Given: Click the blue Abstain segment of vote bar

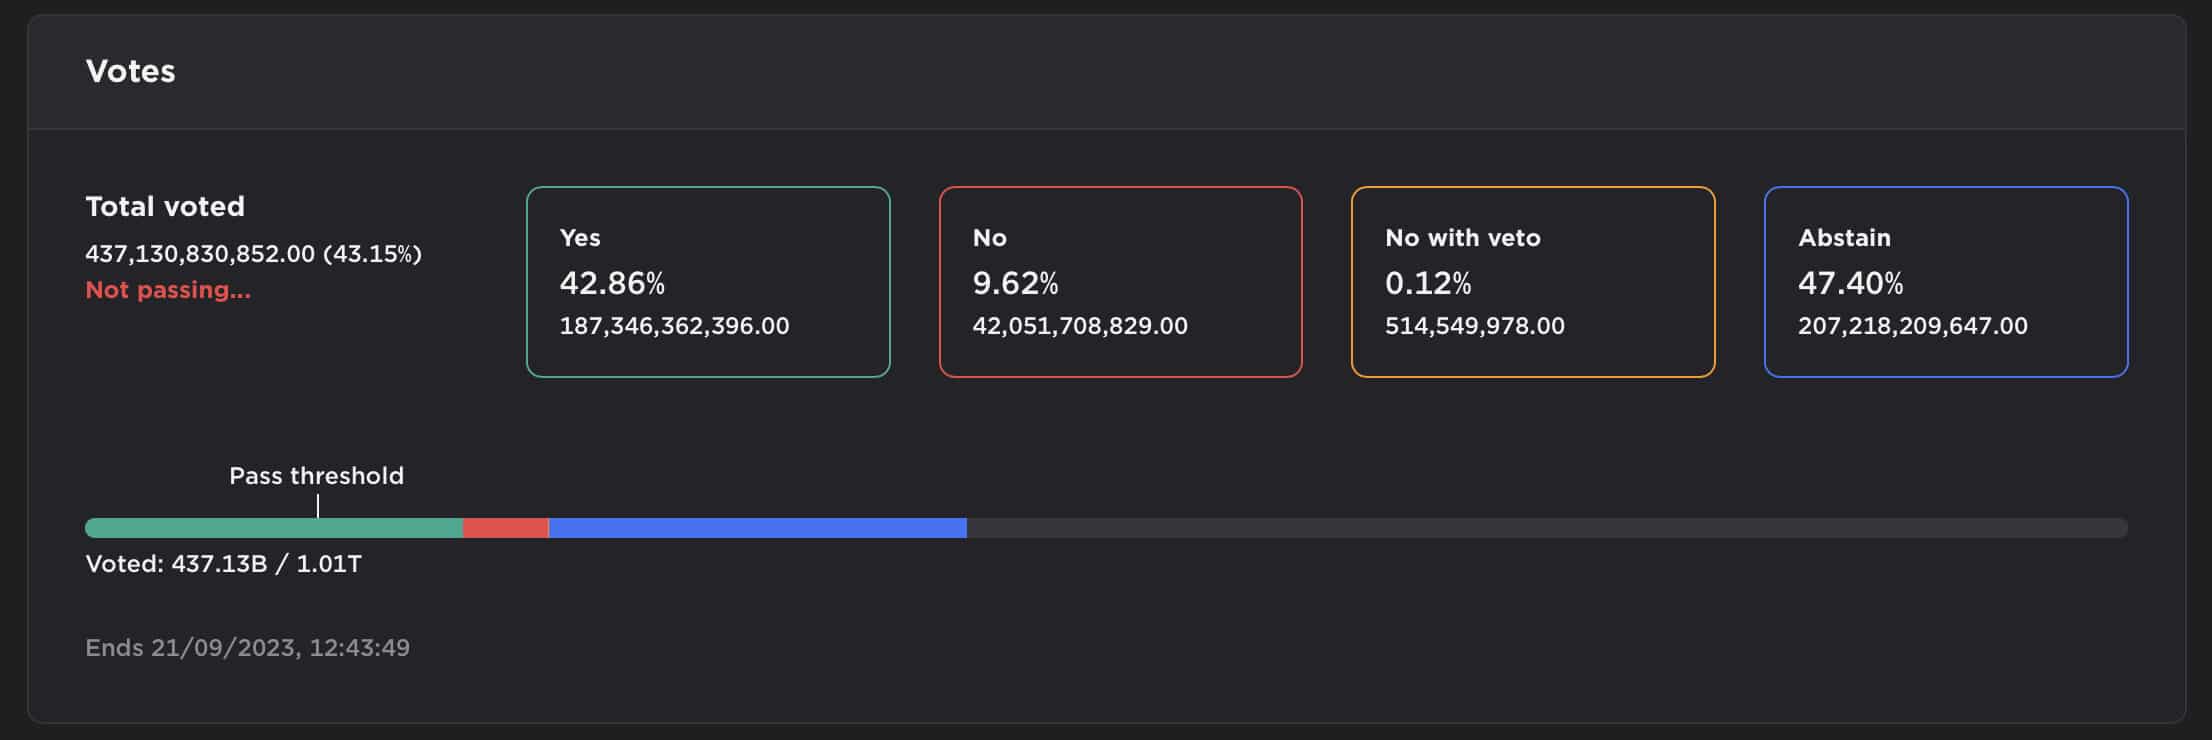Looking at the screenshot, I should tap(757, 528).
